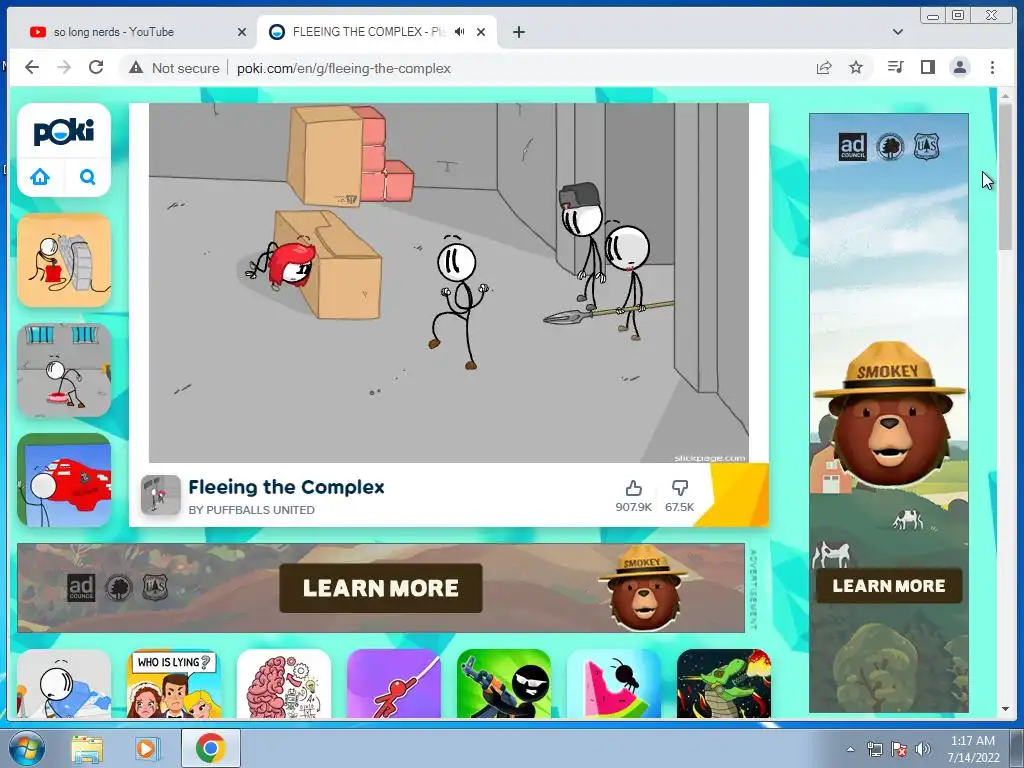This screenshot has width=1024, height=768.
Task: Click Ad Council logo in right ad
Action: tap(852, 146)
